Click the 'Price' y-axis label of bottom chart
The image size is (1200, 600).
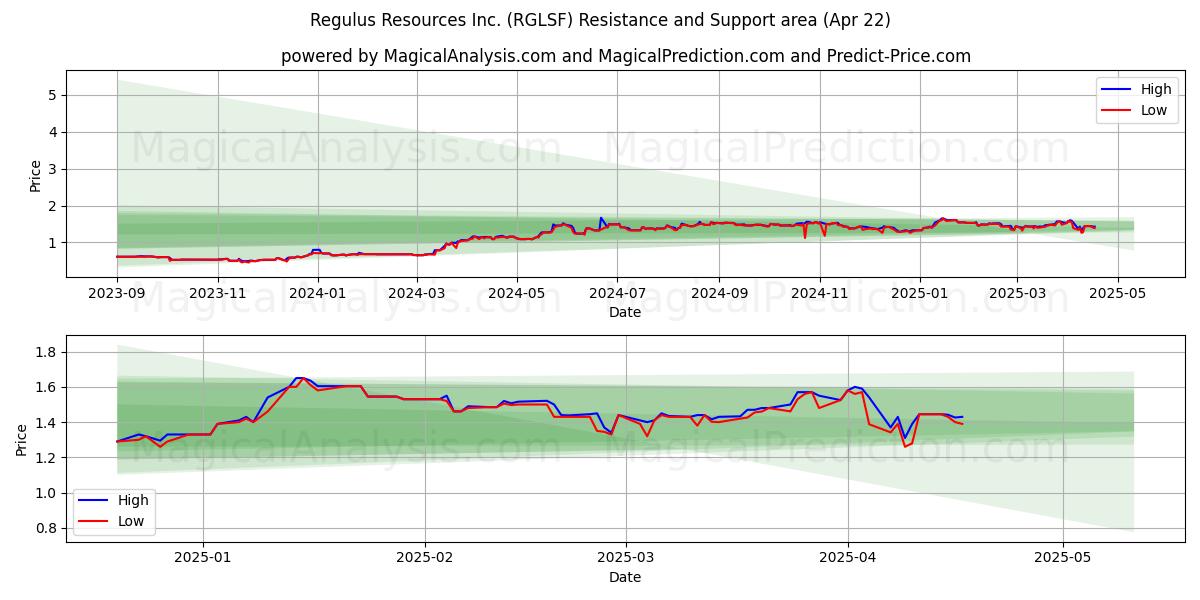click(x=22, y=439)
